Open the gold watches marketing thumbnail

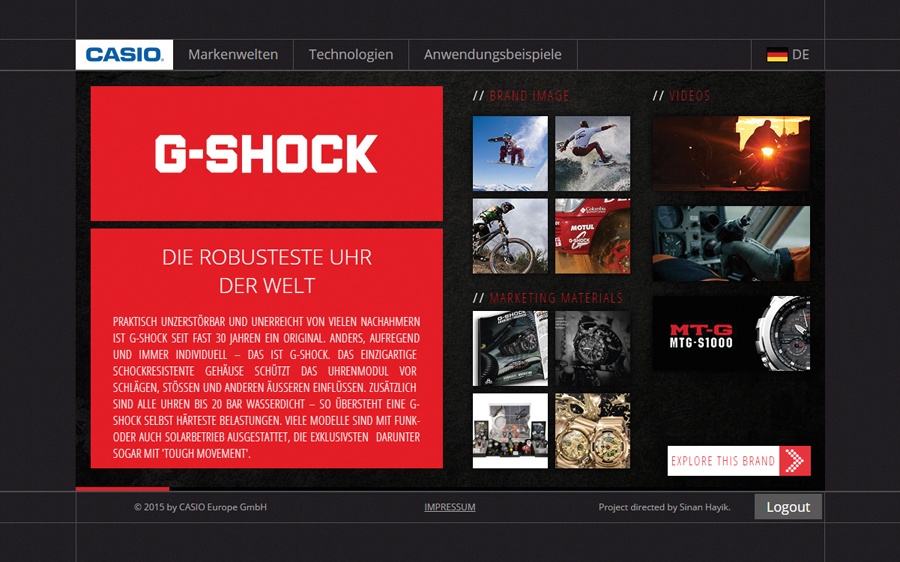[x=592, y=431]
